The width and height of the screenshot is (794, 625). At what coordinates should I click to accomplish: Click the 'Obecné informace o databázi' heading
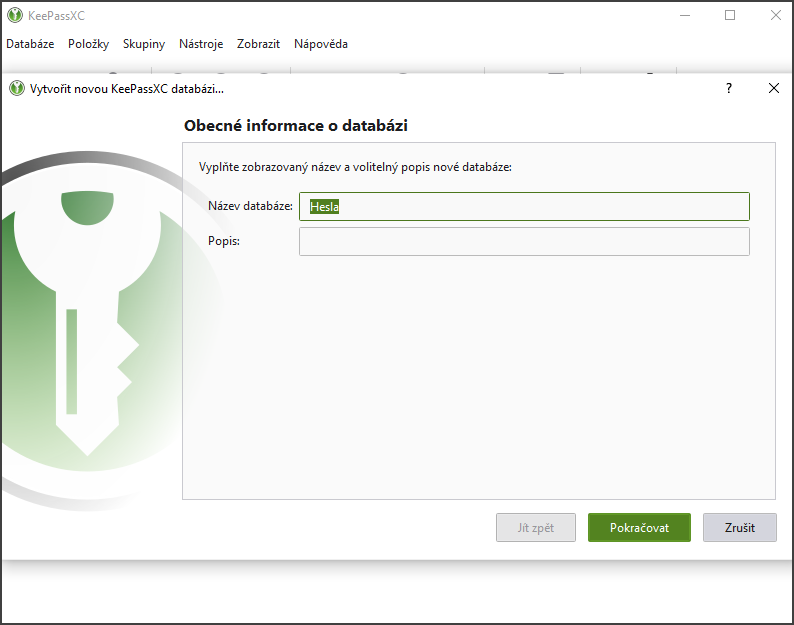(x=296, y=126)
